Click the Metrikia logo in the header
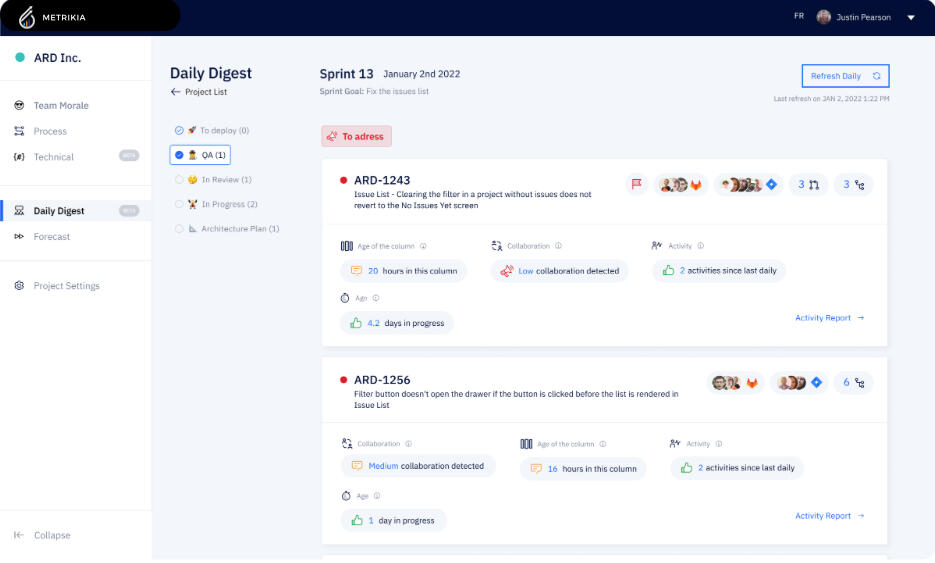935x563 pixels. point(27,16)
